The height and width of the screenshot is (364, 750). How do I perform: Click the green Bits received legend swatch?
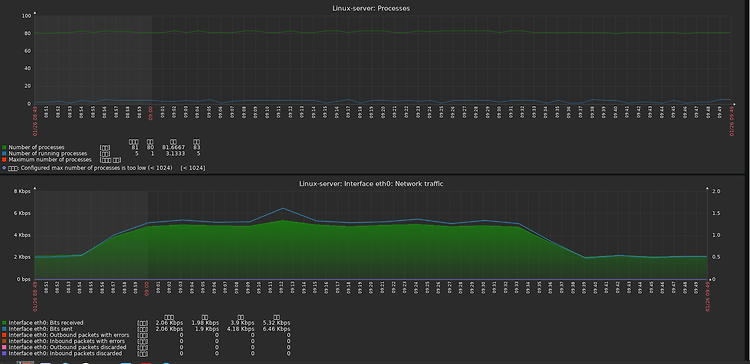click(x=5, y=323)
